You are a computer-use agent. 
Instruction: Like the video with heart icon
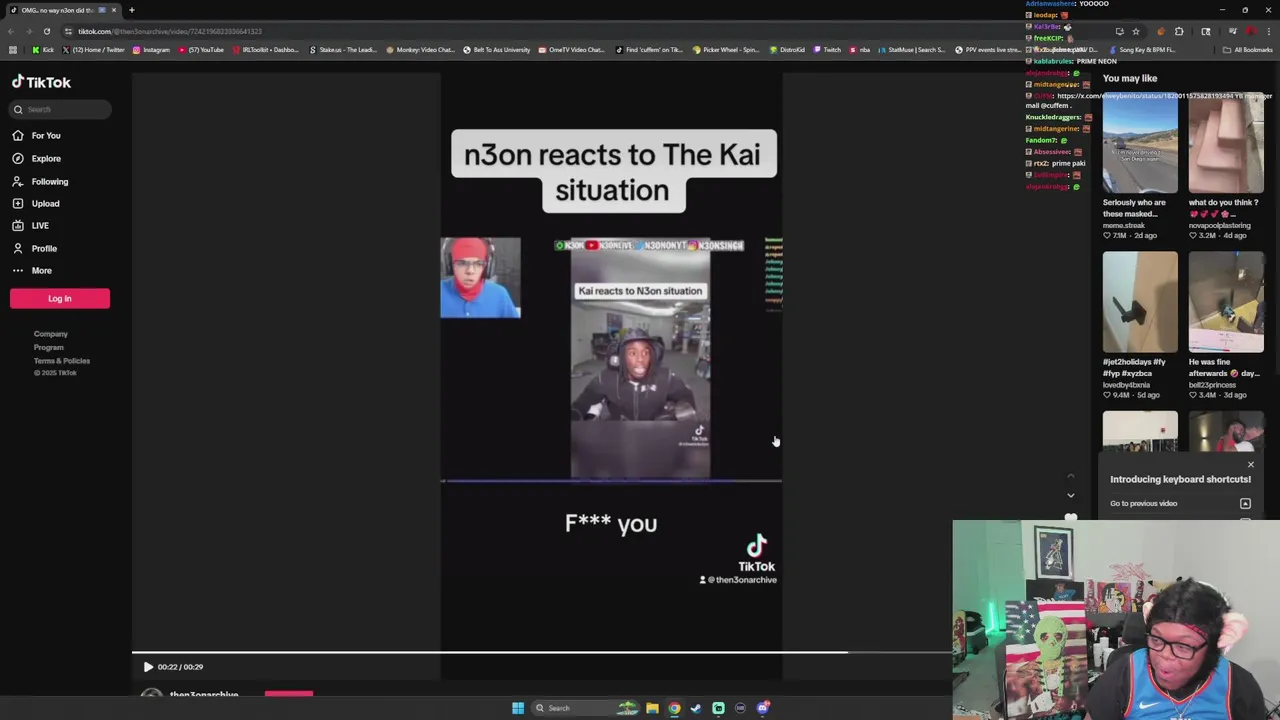click(x=1071, y=518)
